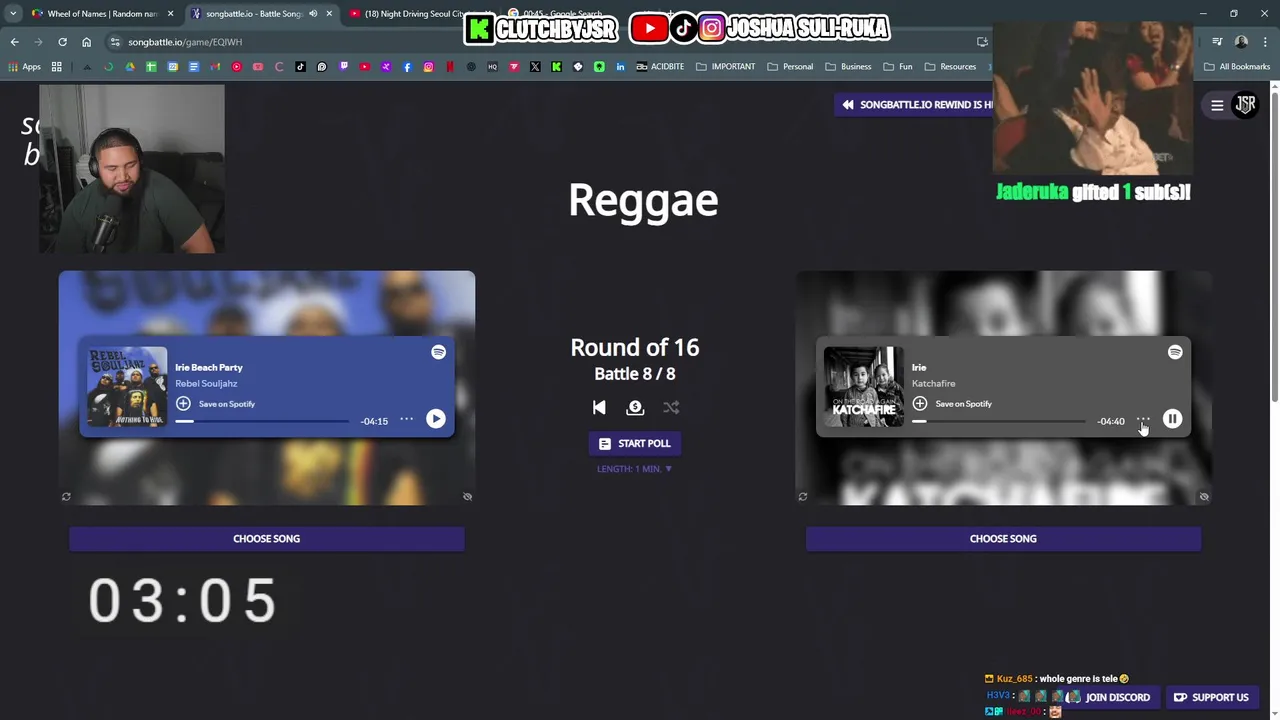Open Spotify logo on Katchafire player

(1175, 352)
